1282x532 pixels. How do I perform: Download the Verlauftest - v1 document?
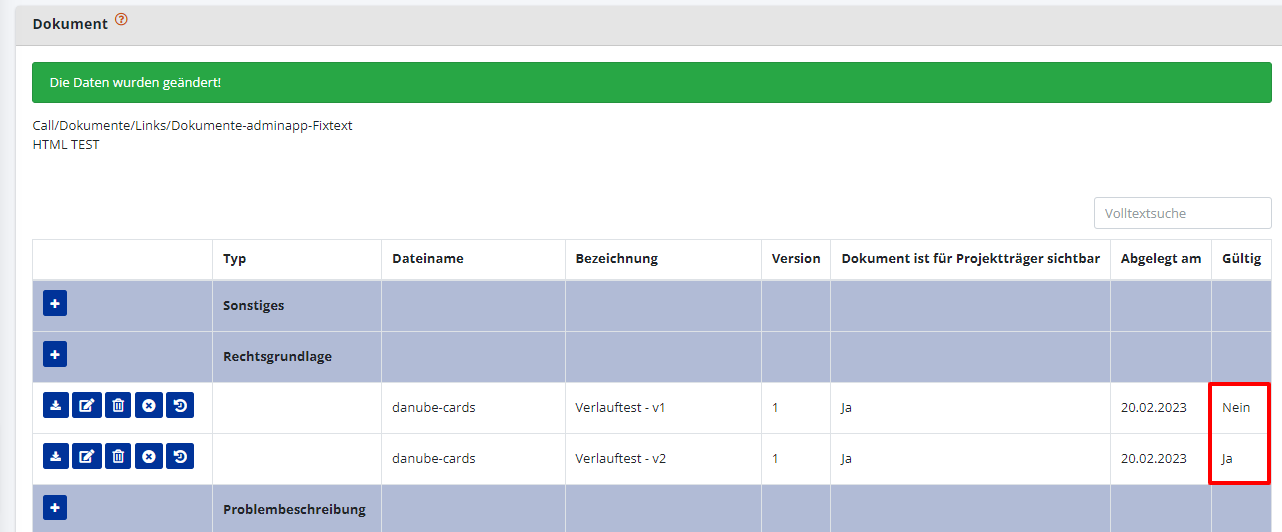[x=56, y=405]
